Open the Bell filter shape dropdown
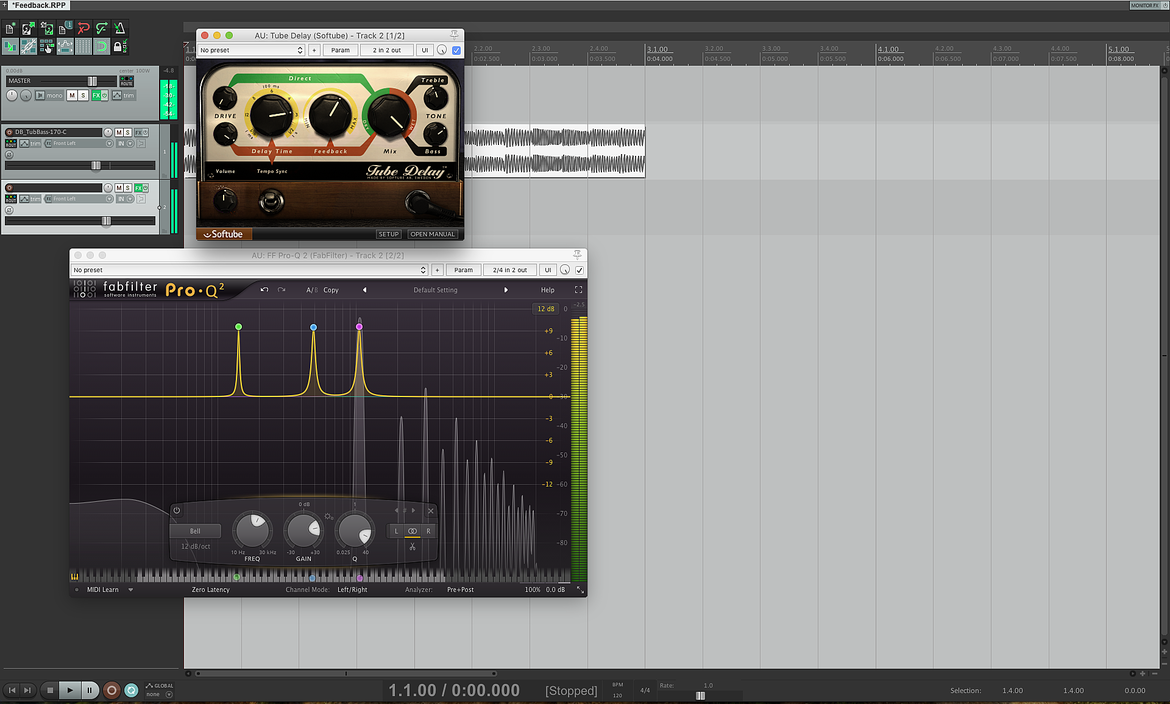 coord(195,531)
